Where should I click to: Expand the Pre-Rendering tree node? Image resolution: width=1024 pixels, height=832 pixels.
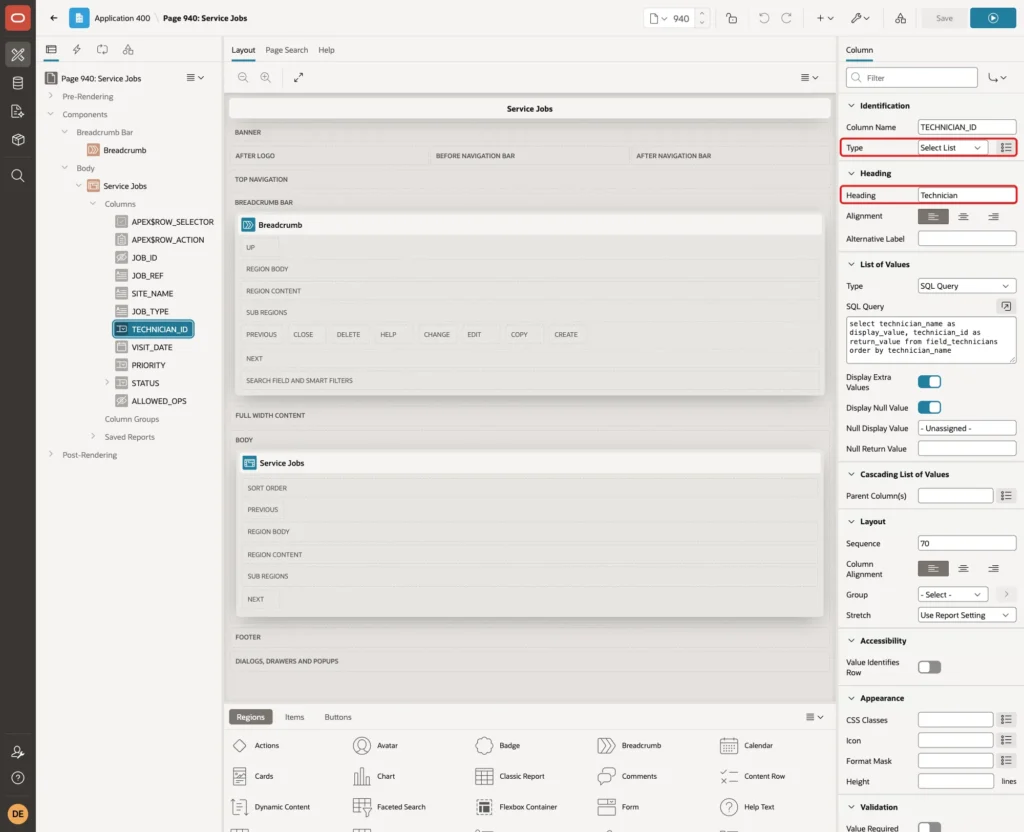pyautogui.click(x=50, y=96)
